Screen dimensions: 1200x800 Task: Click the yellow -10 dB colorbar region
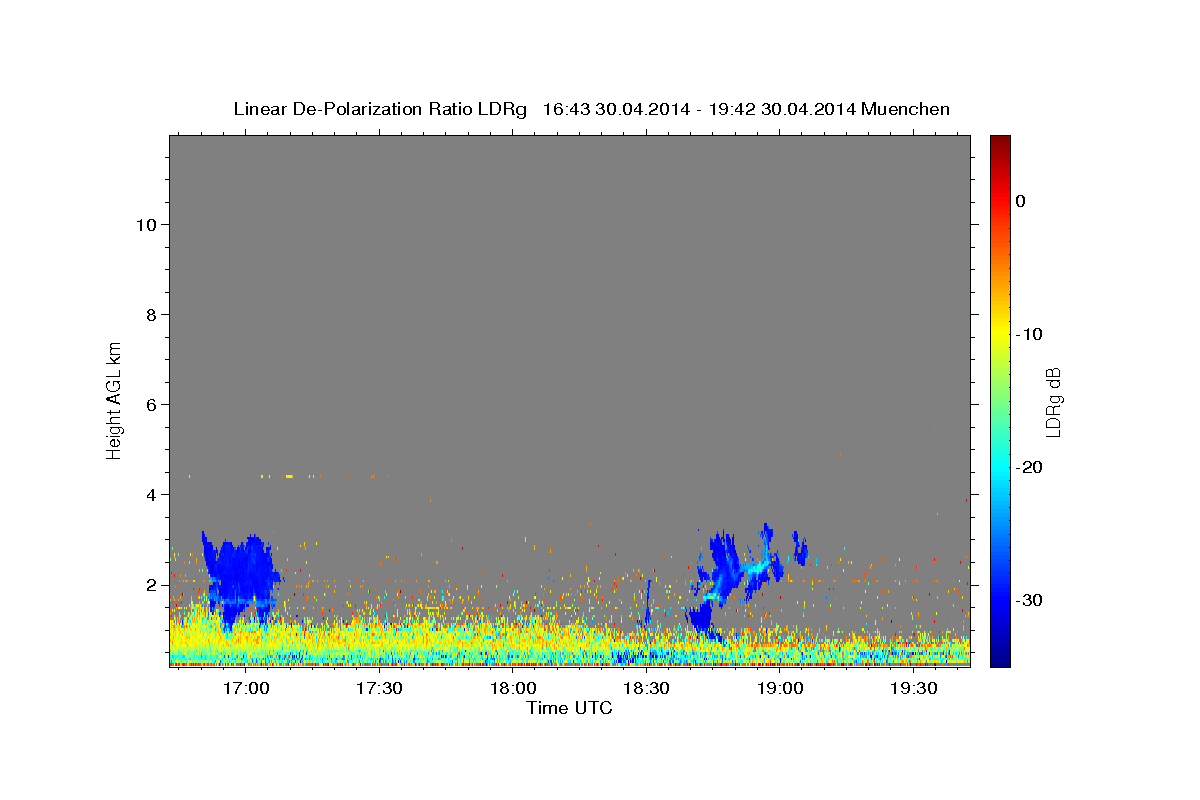(x=1000, y=334)
